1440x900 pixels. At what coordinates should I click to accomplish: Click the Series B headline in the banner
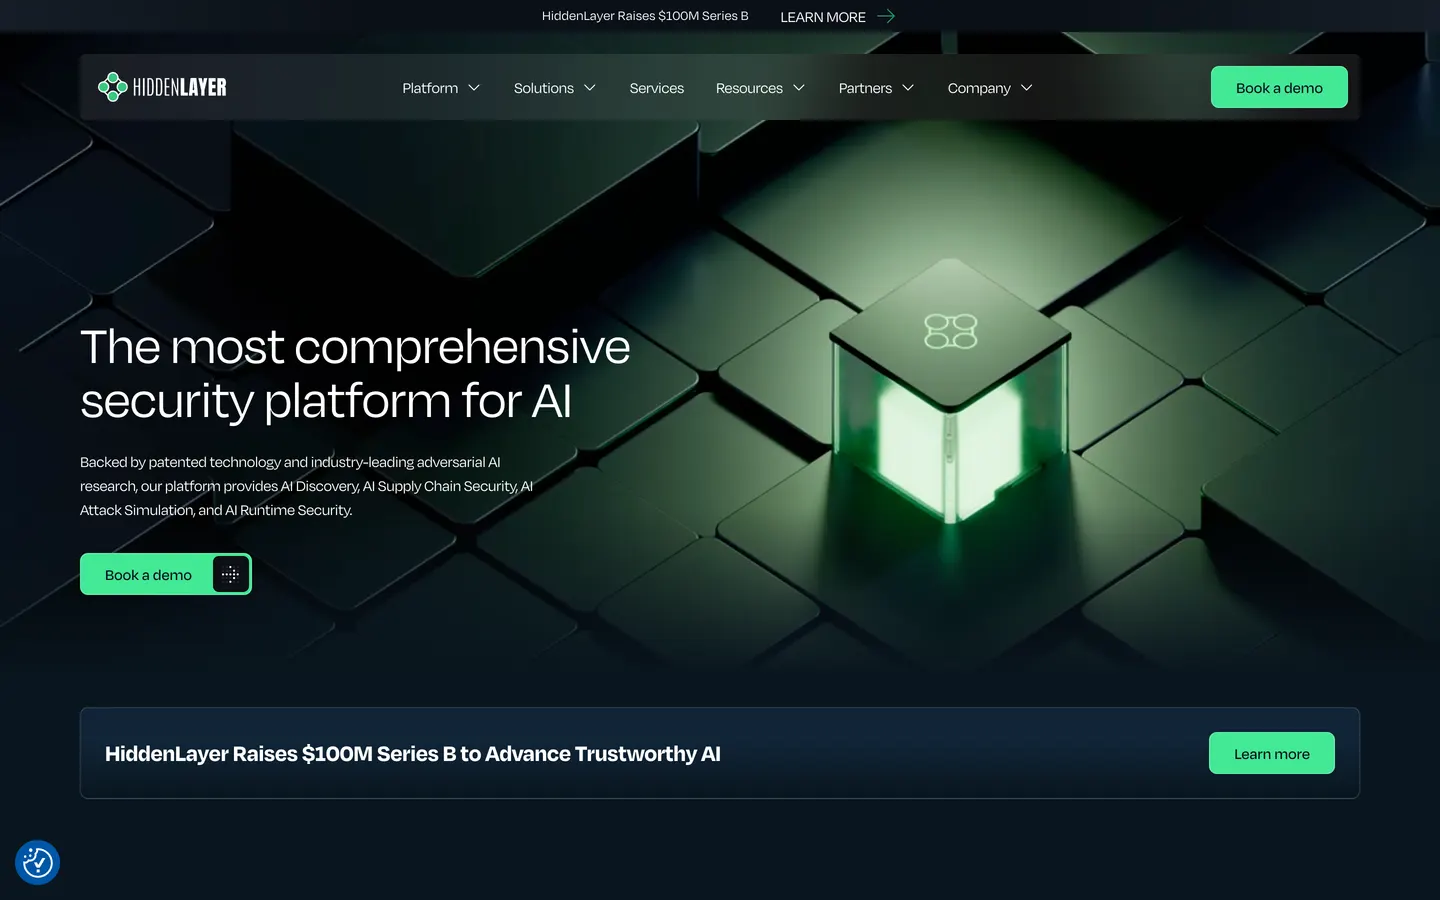[x=412, y=754]
